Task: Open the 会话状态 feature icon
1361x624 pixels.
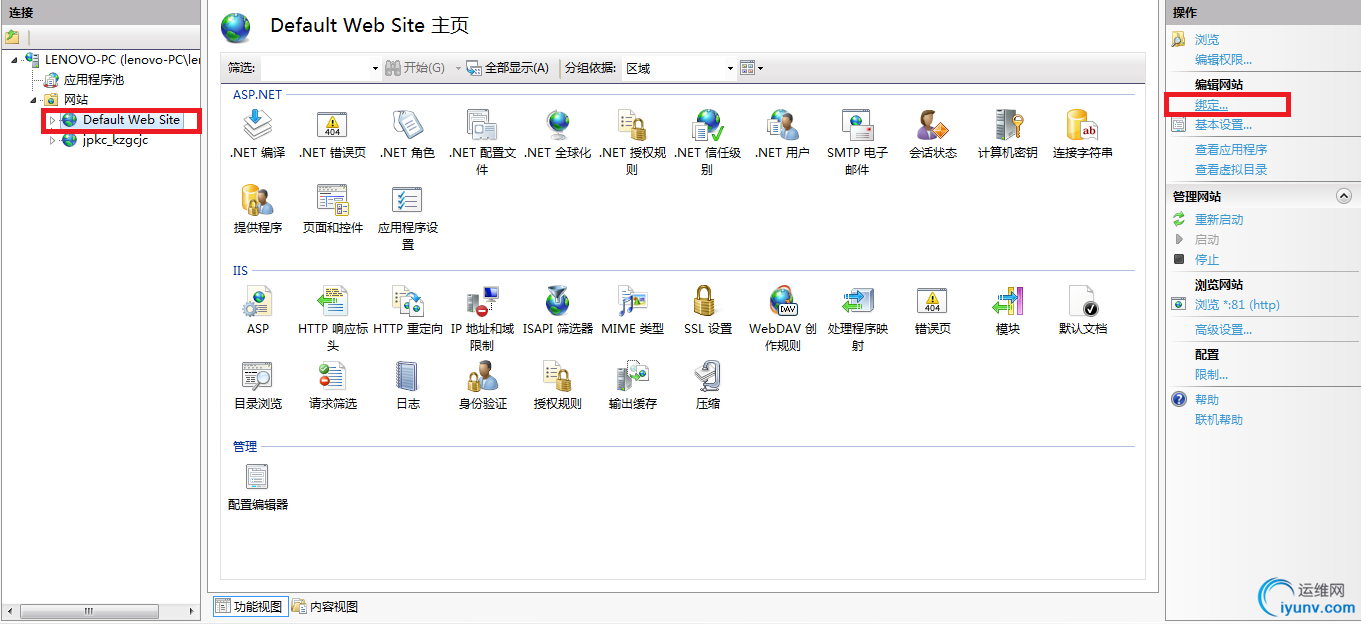Action: point(932,126)
